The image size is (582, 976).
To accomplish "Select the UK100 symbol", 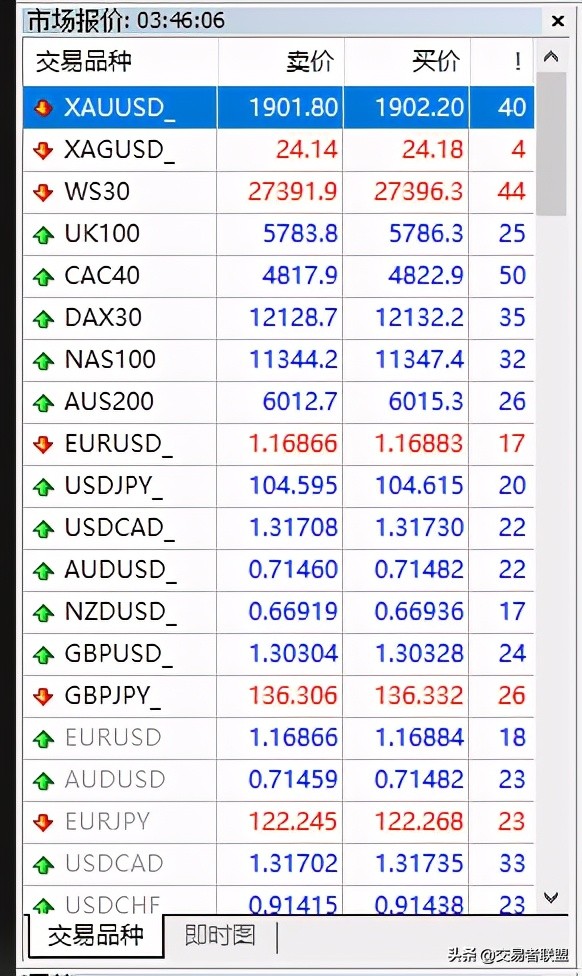I will pyautogui.click(x=102, y=234).
